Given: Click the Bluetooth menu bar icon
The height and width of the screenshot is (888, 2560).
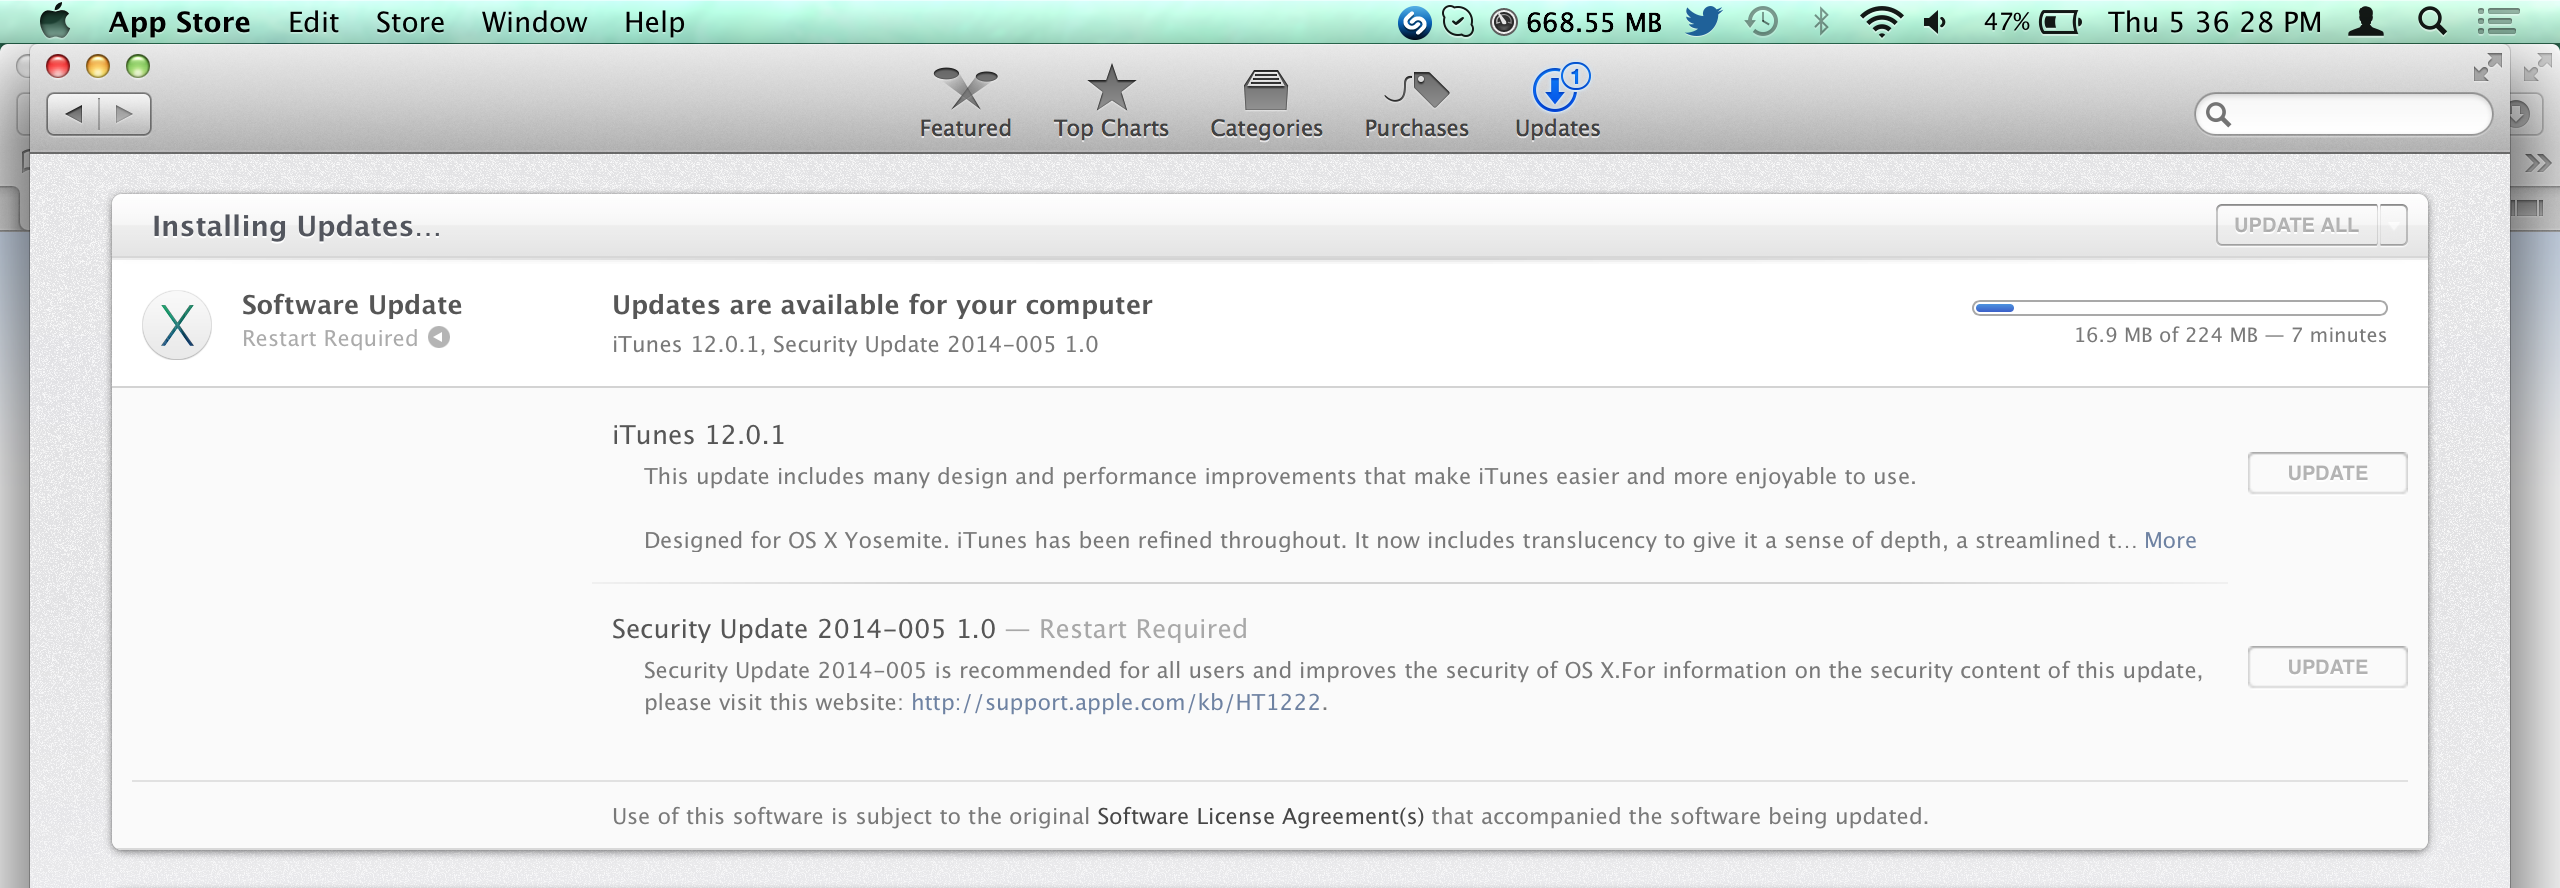Looking at the screenshot, I should [1821, 22].
